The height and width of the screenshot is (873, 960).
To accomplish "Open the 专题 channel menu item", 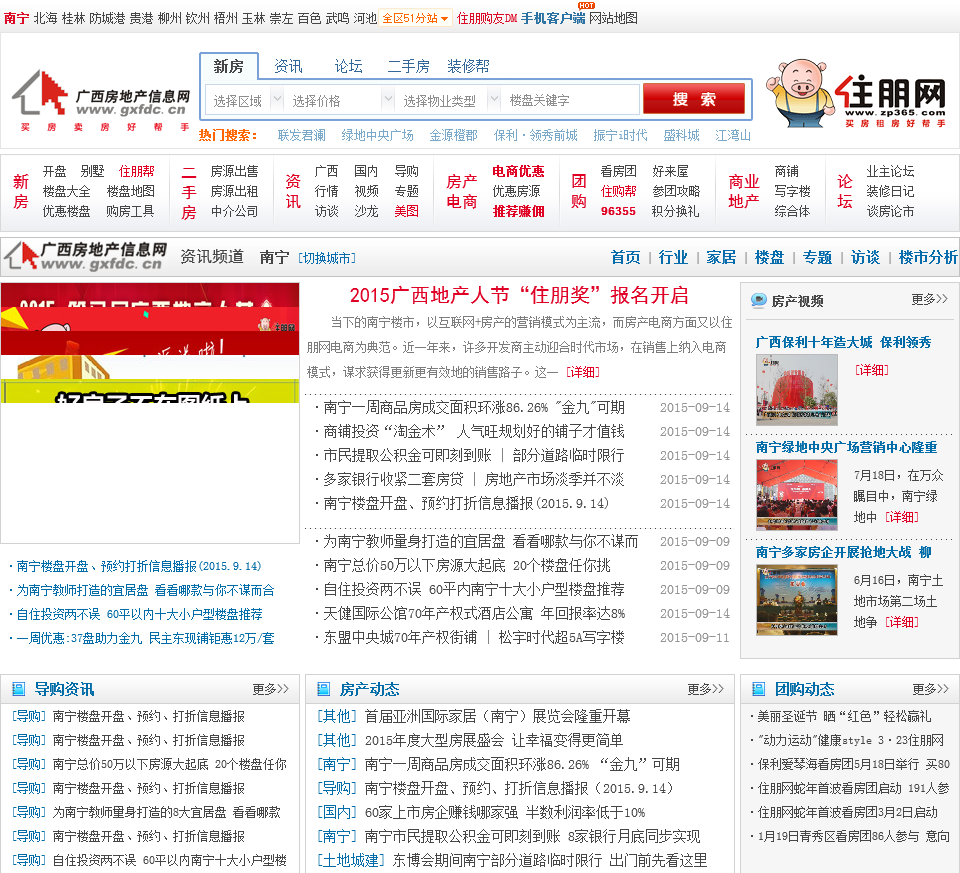I will pos(817,257).
